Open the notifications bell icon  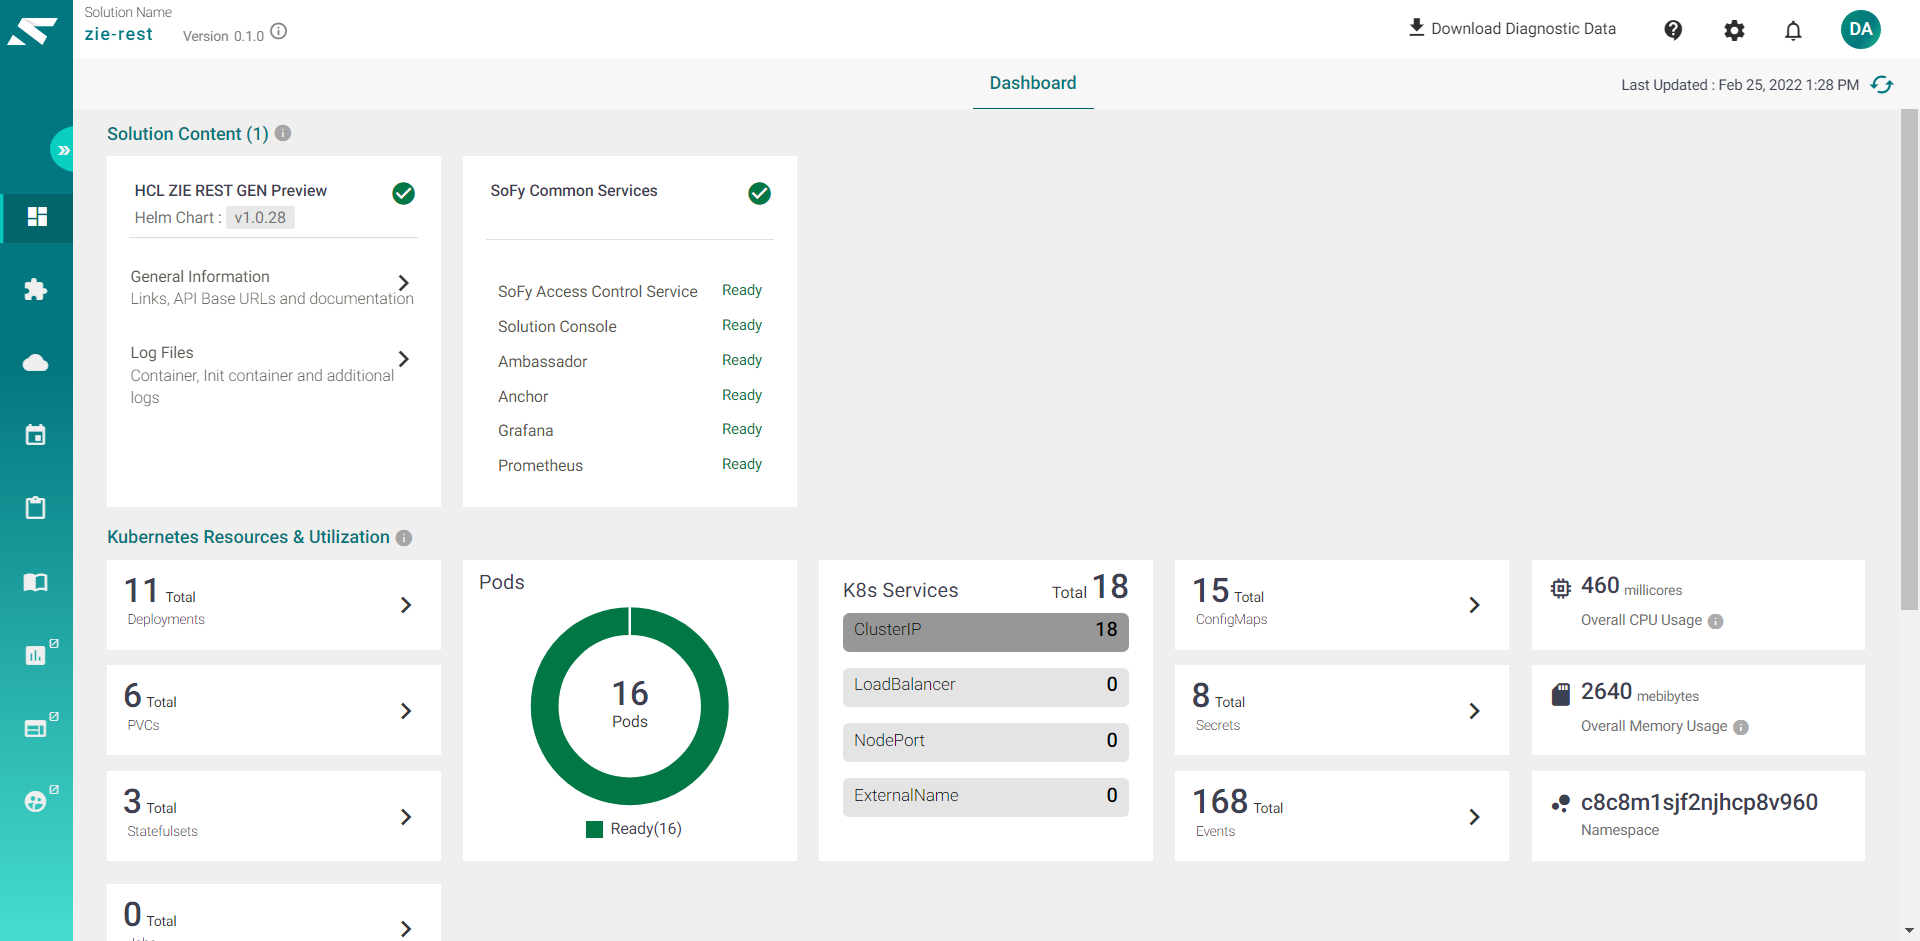pyautogui.click(x=1793, y=31)
